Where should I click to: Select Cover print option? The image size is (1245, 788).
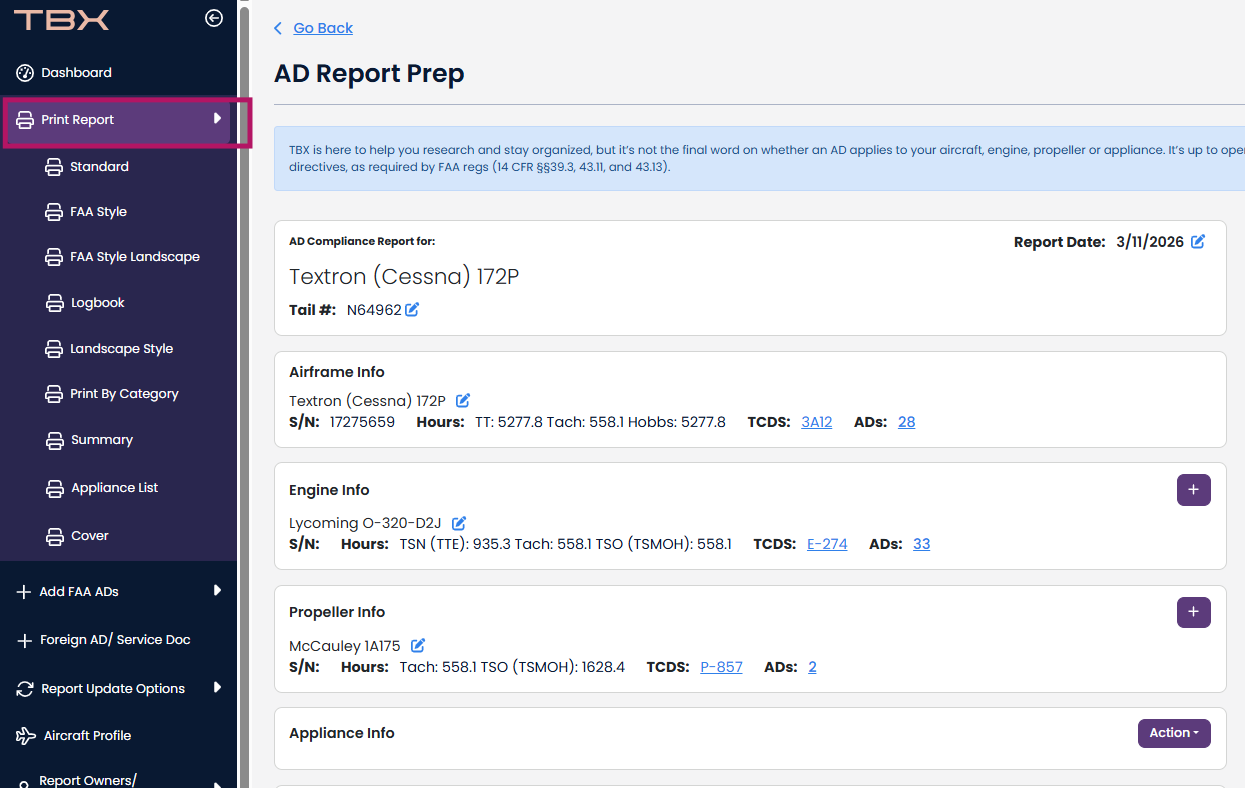90,536
